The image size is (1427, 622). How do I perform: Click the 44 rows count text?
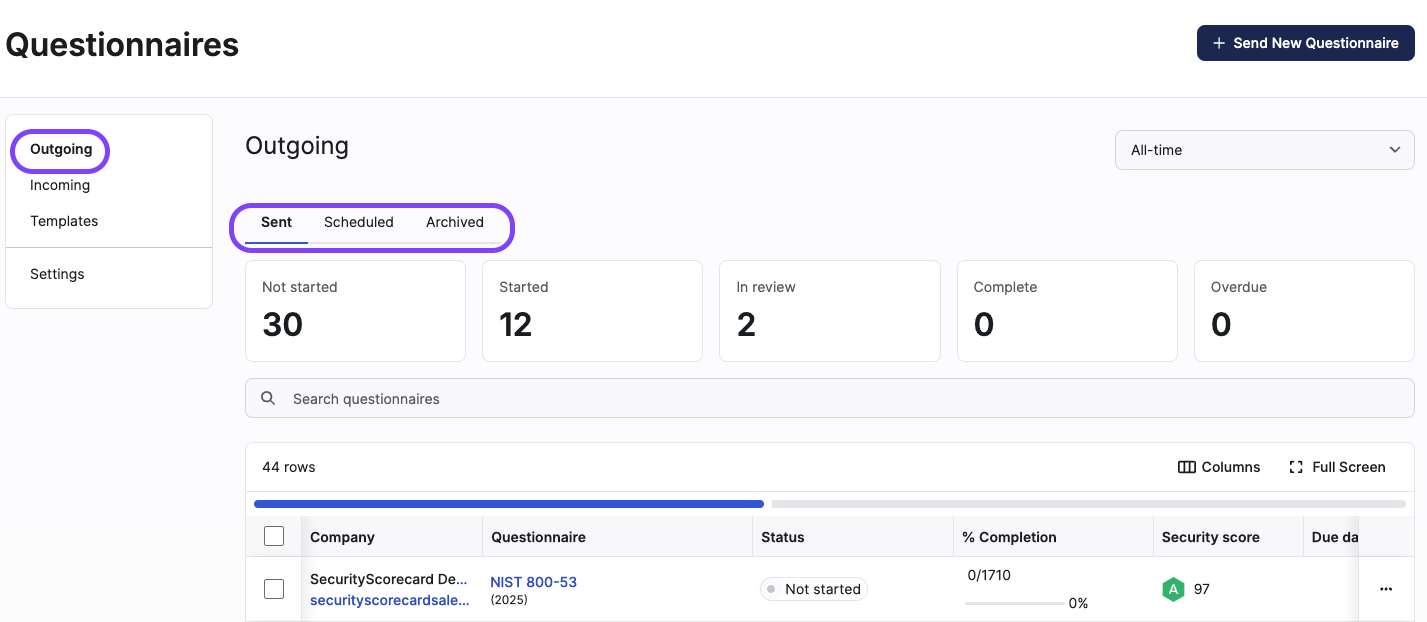289,467
